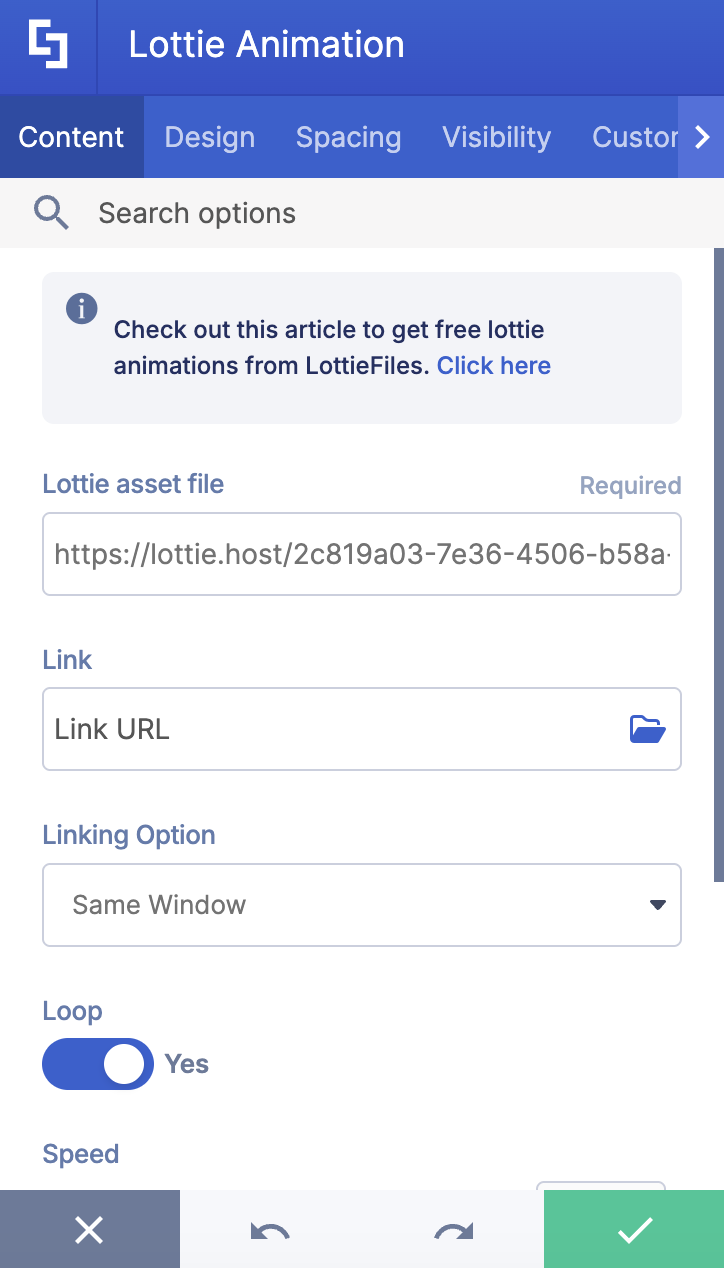This screenshot has width=724, height=1268.
Task: Confirm settings with the green checkmark
Action: coord(633,1229)
